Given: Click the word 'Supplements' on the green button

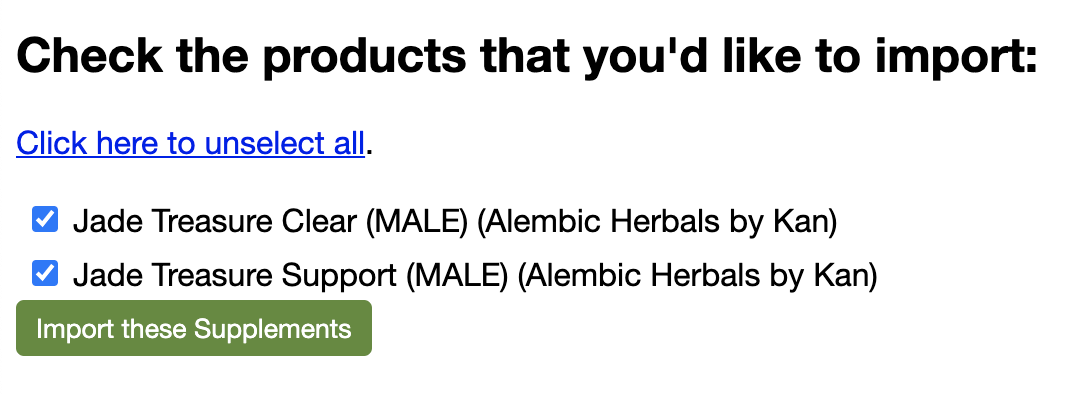Looking at the screenshot, I should click(x=272, y=328).
